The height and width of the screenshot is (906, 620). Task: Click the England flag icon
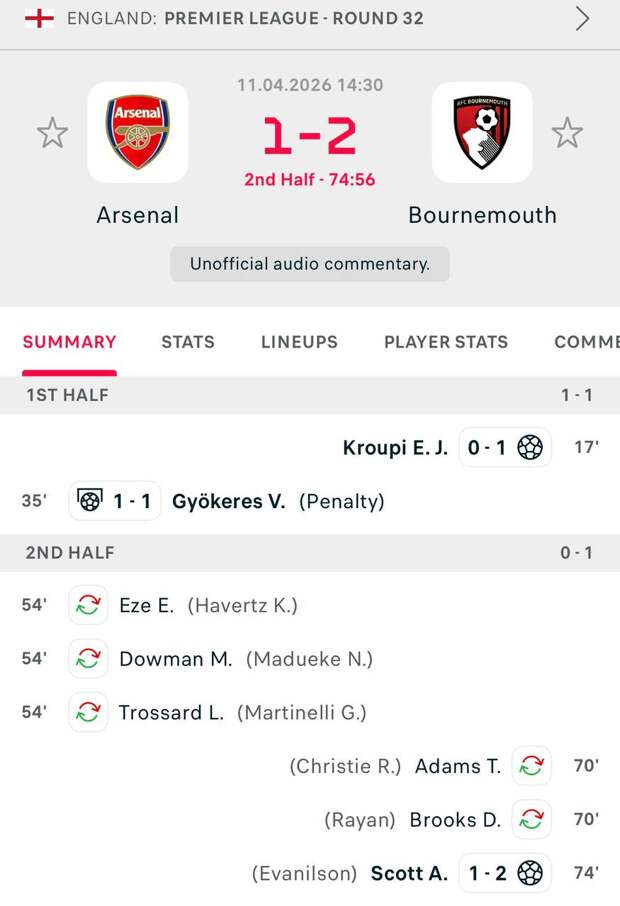click(x=39, y=18)
